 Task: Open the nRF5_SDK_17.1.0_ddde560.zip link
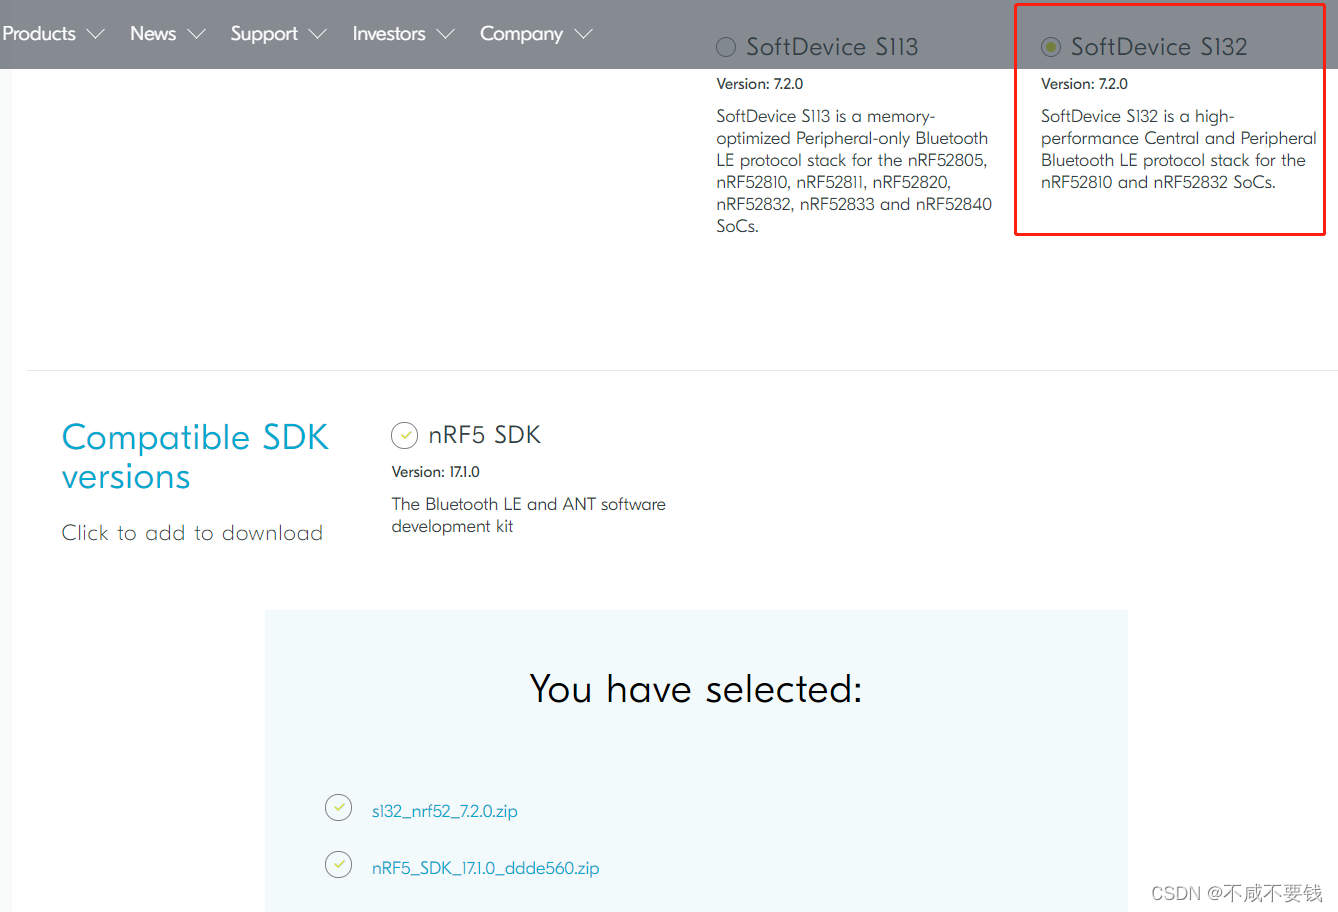click(x=486, y=868)
